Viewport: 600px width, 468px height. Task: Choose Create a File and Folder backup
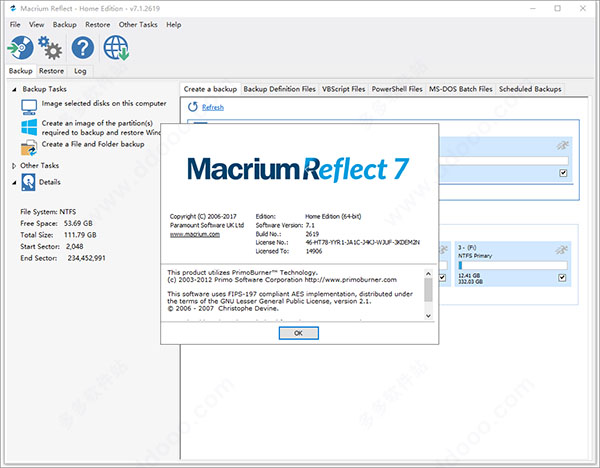pos(93,144)
